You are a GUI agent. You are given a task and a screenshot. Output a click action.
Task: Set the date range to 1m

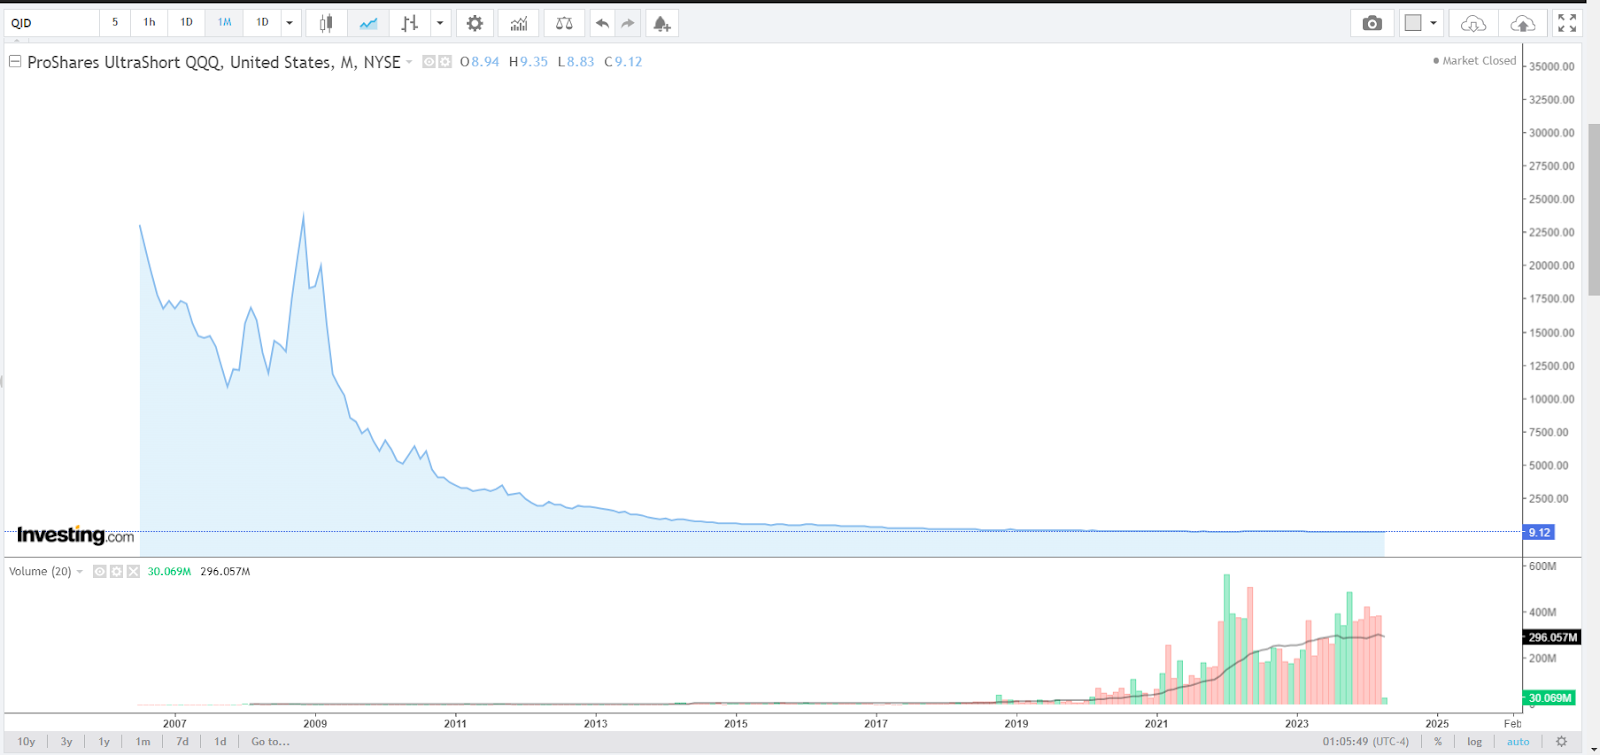(x=143, y=742)
